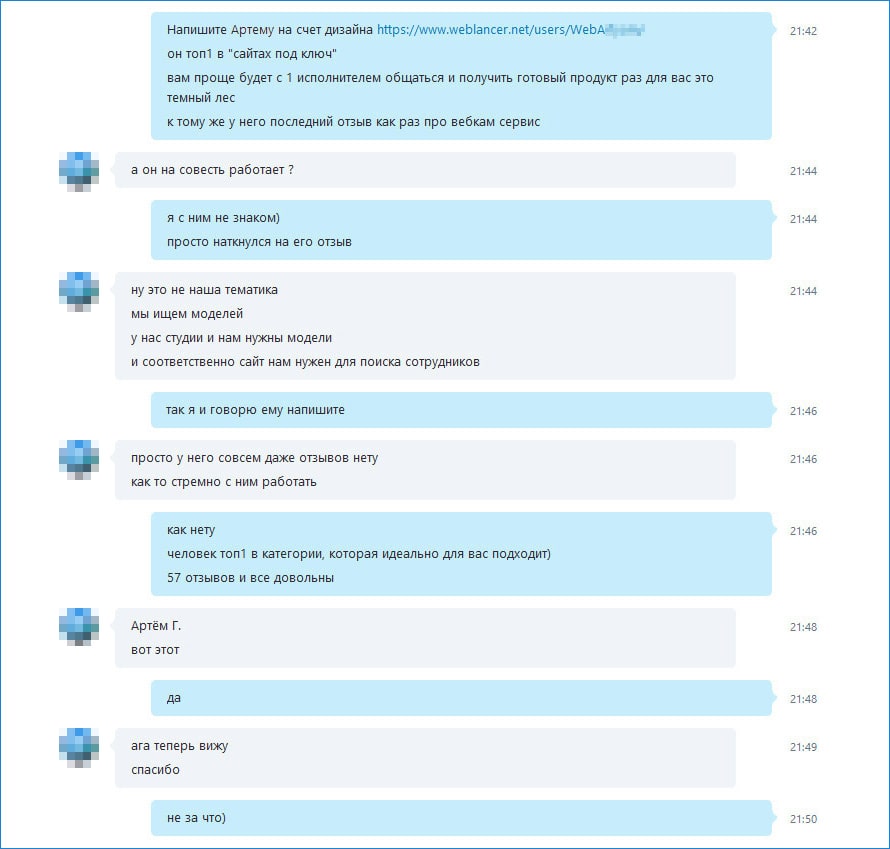The height and width of the screenshot is (849, 890).
Task: Click avatar beside "а он на совесть работает ?"
Action: [x=79, y=171]
